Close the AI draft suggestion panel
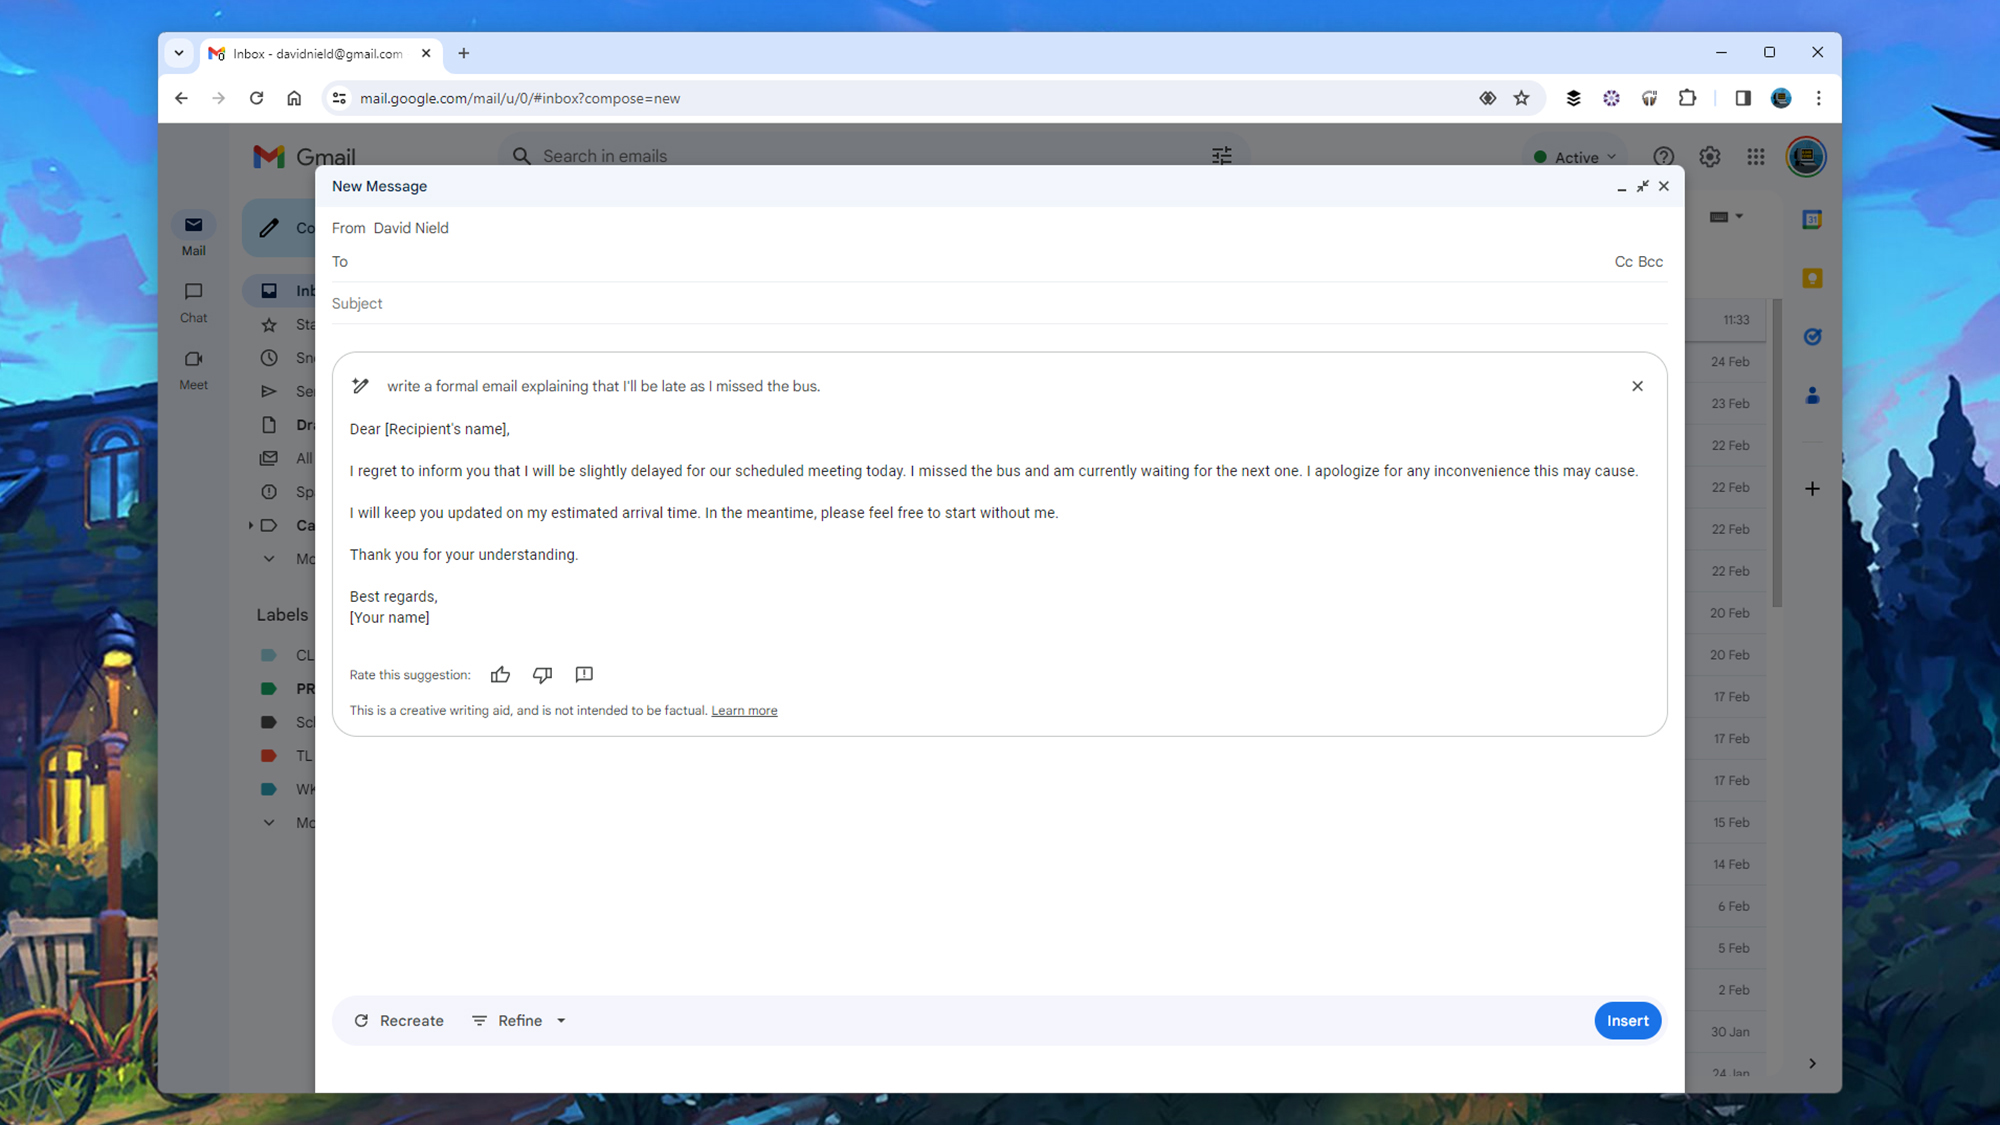The height and width of the screenshot is (1125, 2000). [x=1637, y=386]
